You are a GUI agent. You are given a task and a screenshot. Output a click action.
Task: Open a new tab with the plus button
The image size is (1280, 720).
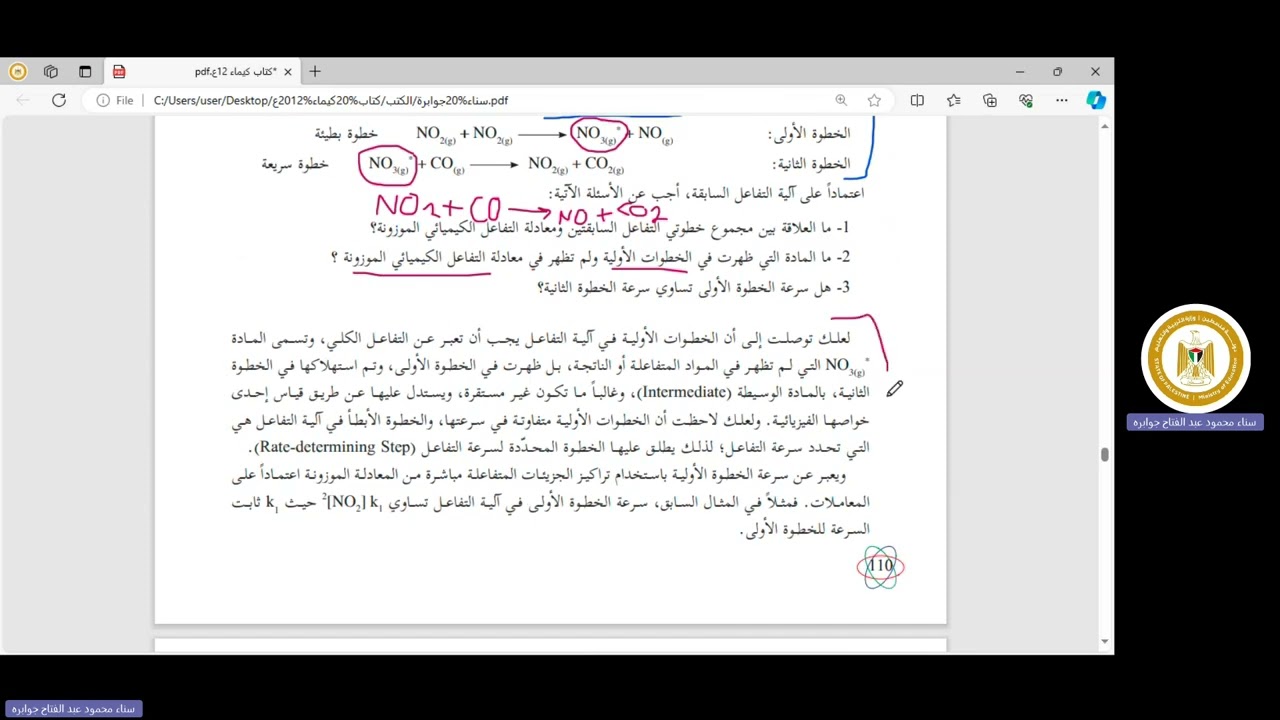315,71
